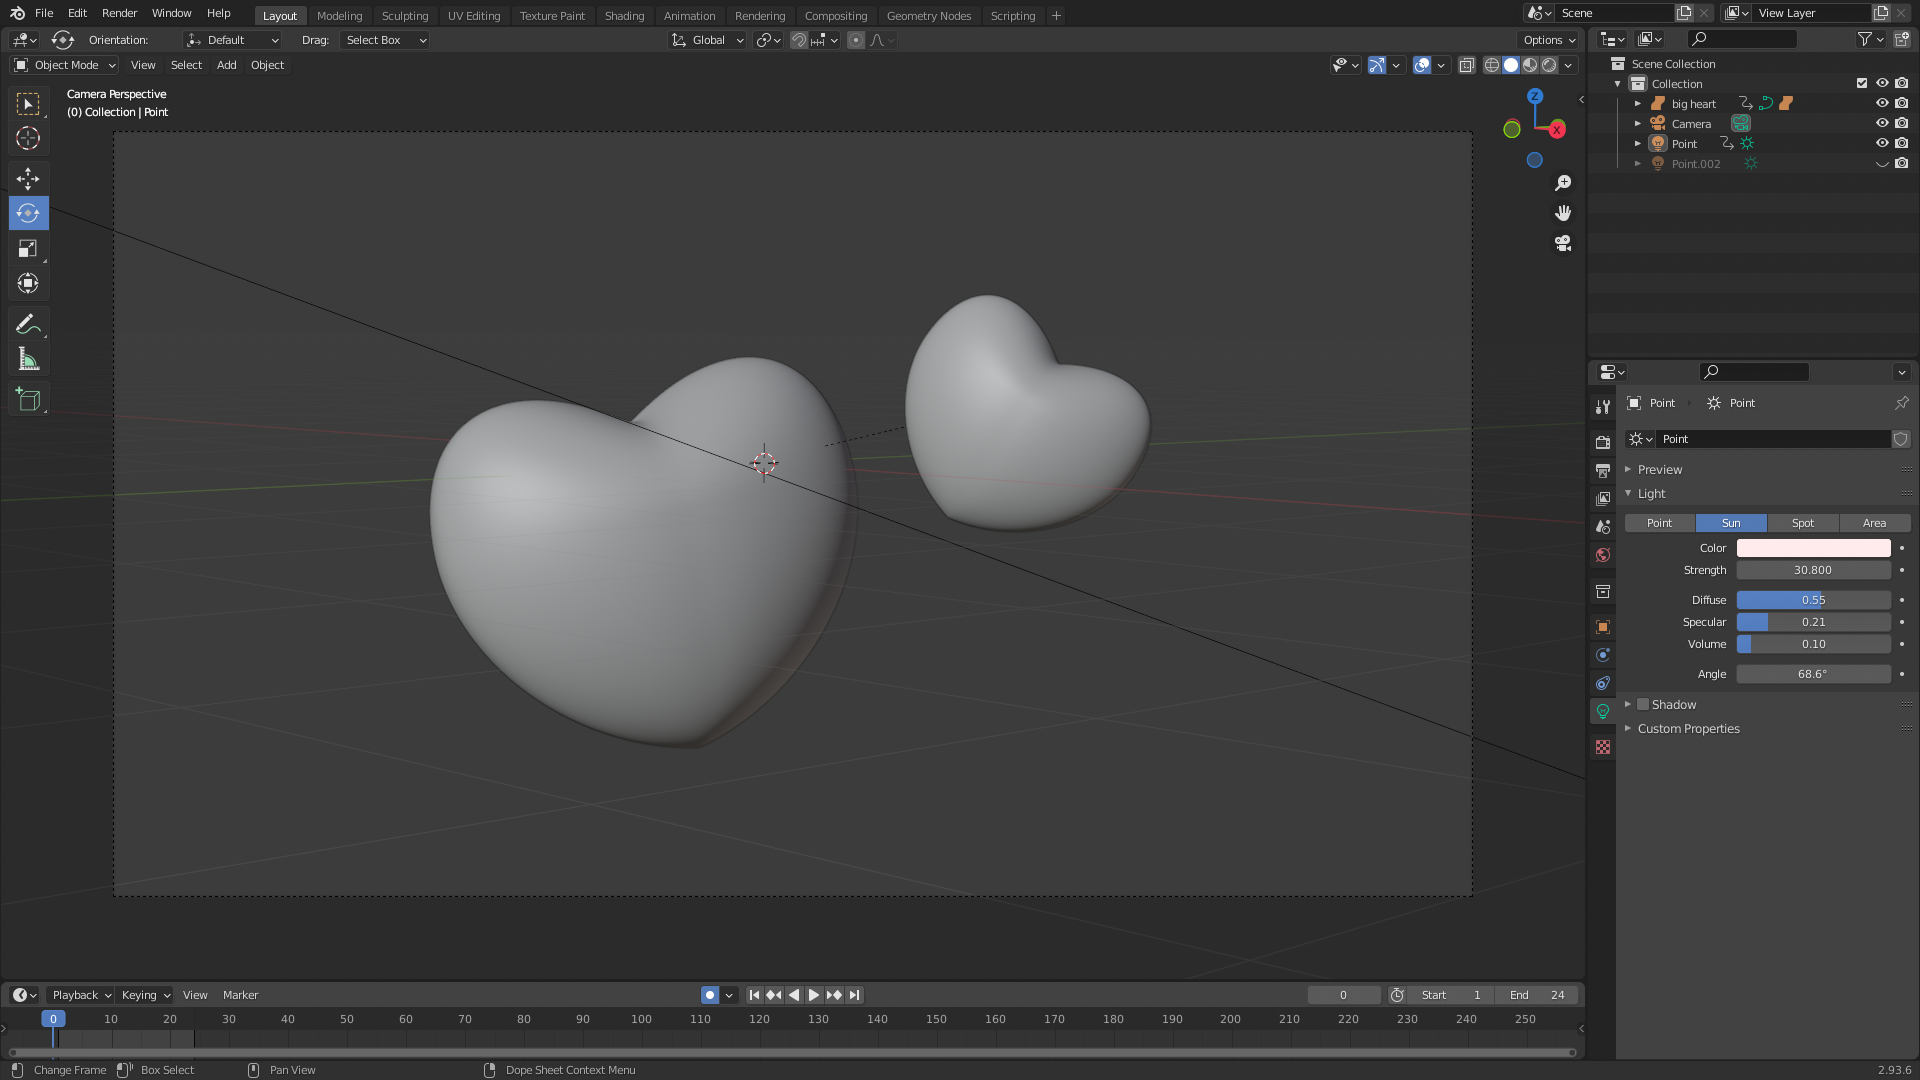Set light type to Area

(1874, 523)
